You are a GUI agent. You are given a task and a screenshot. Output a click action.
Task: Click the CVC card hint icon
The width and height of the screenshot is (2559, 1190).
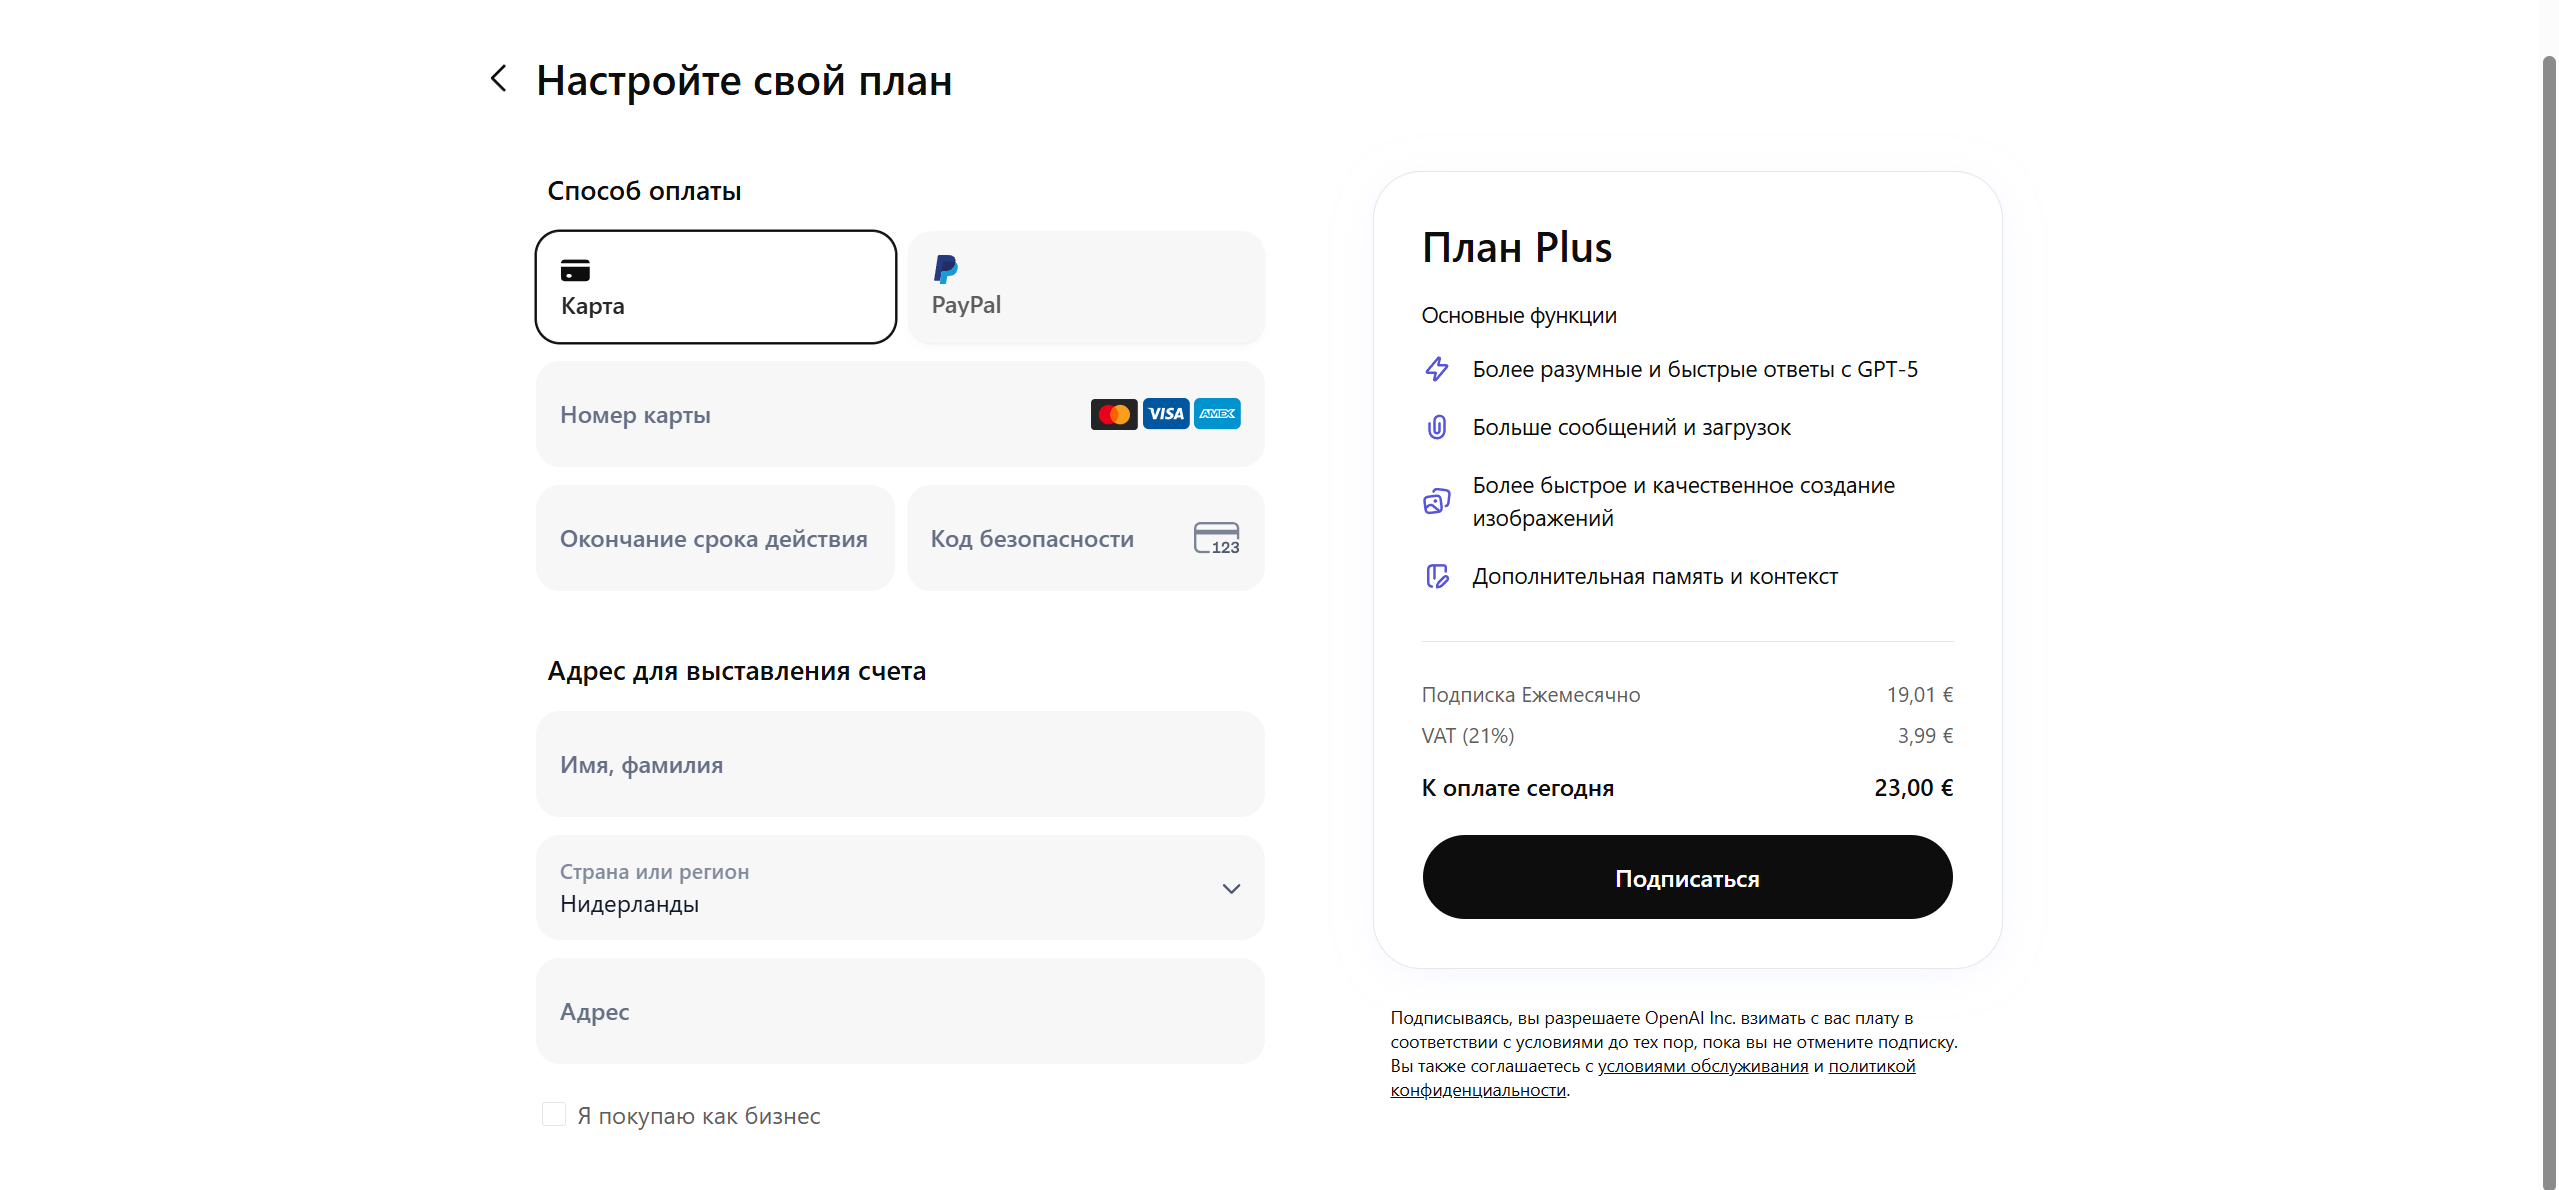coord(1216,538)
